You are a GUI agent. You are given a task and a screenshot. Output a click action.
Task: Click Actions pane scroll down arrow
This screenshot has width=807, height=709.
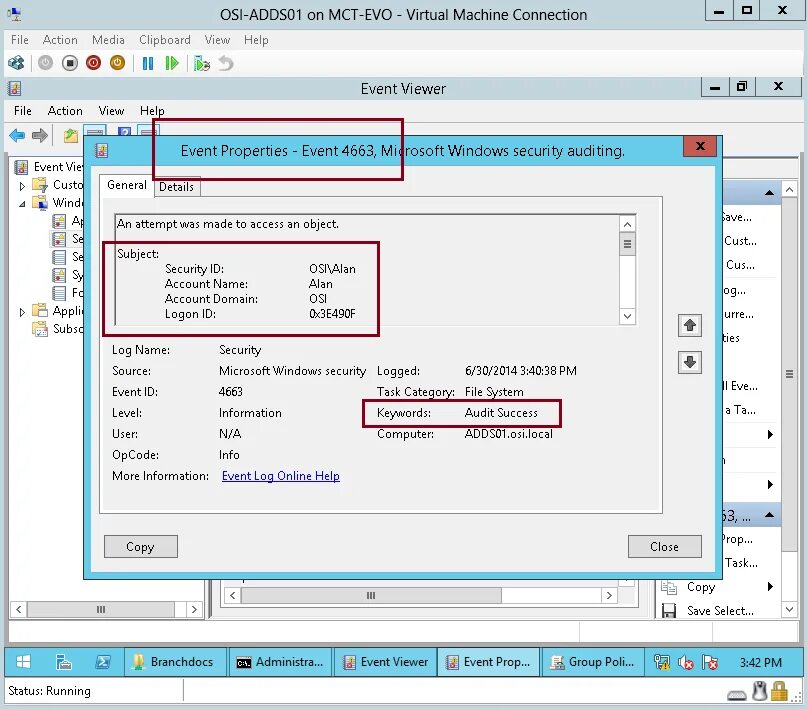pos(790,609)
